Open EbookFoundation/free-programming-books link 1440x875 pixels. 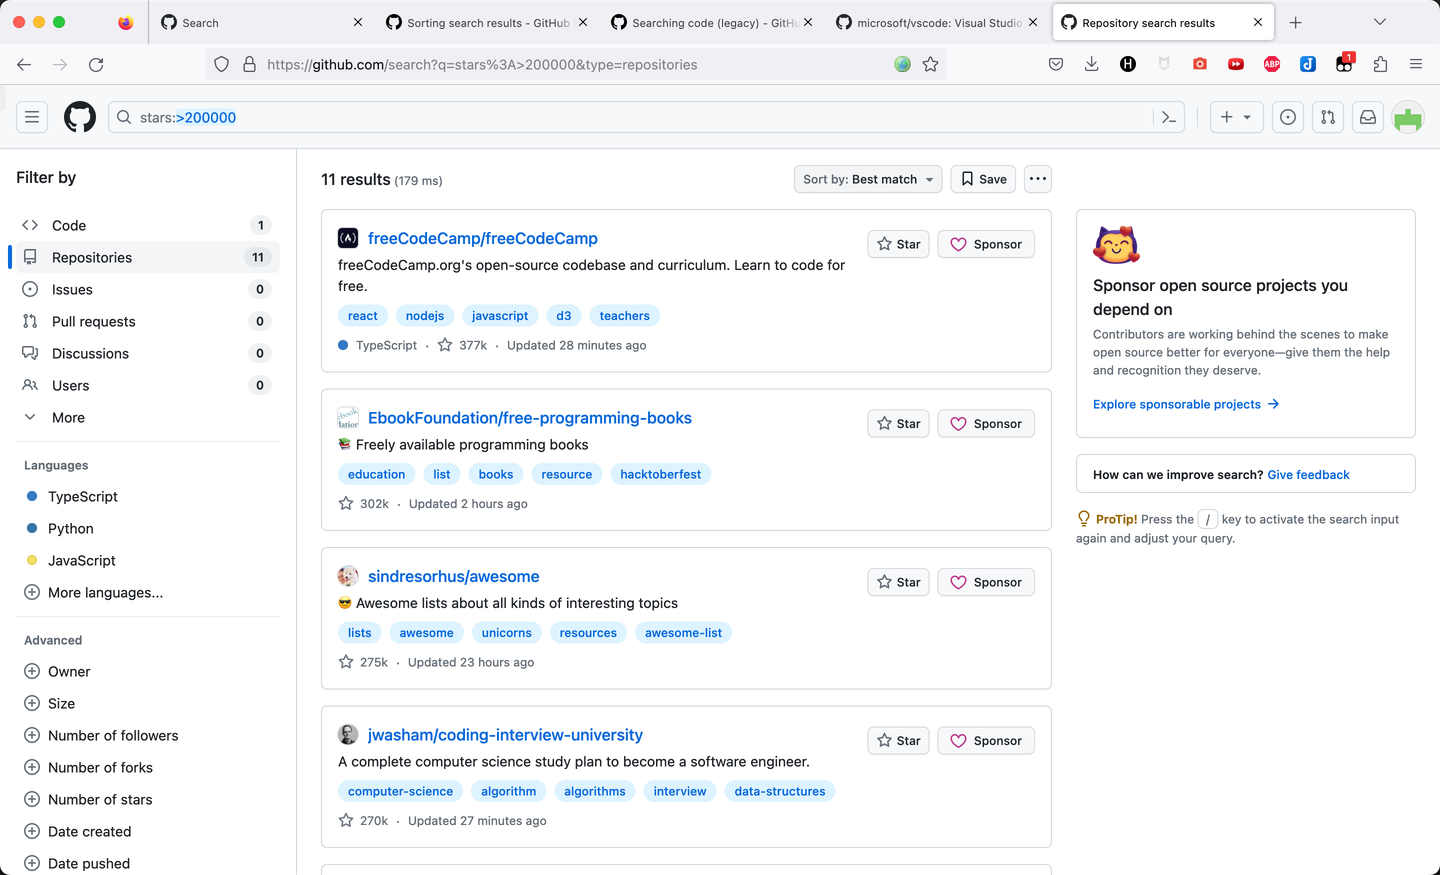point(530,418)
